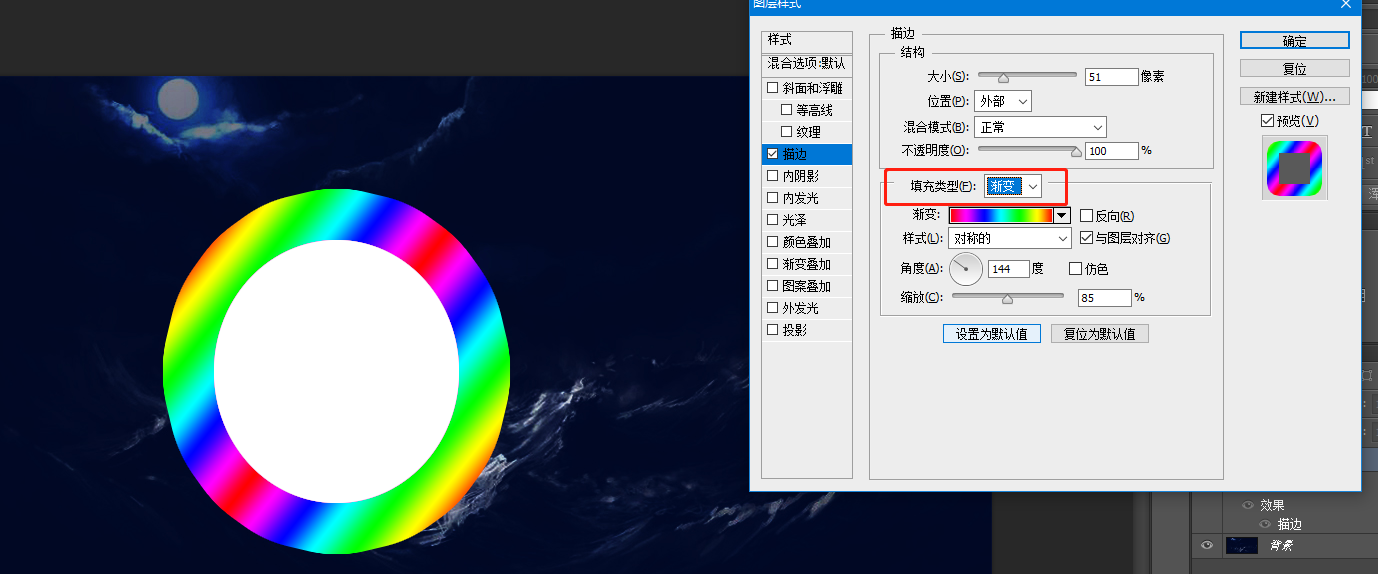This screenshot has width=1378, height=574.
Task: Select the 背景 layer name
Action: point(1281,545)
